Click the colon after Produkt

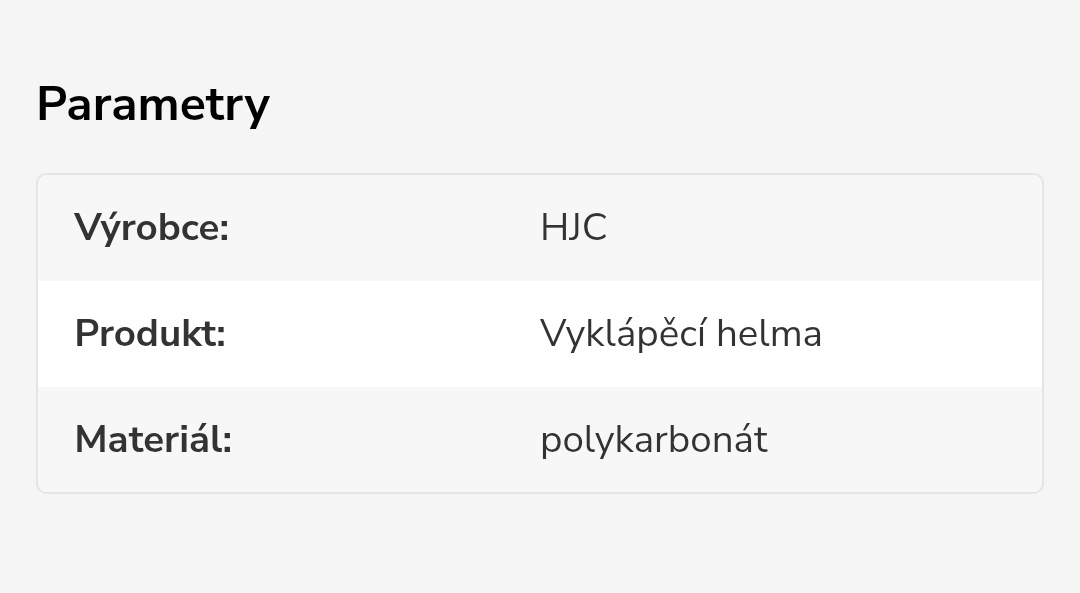221,337
